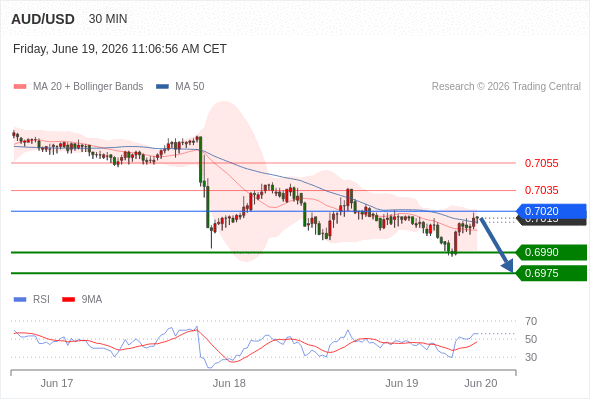The height and width of the screenshot is (400, 590).
Task: Click the Jun 18 date axis label
Action: 229,383
